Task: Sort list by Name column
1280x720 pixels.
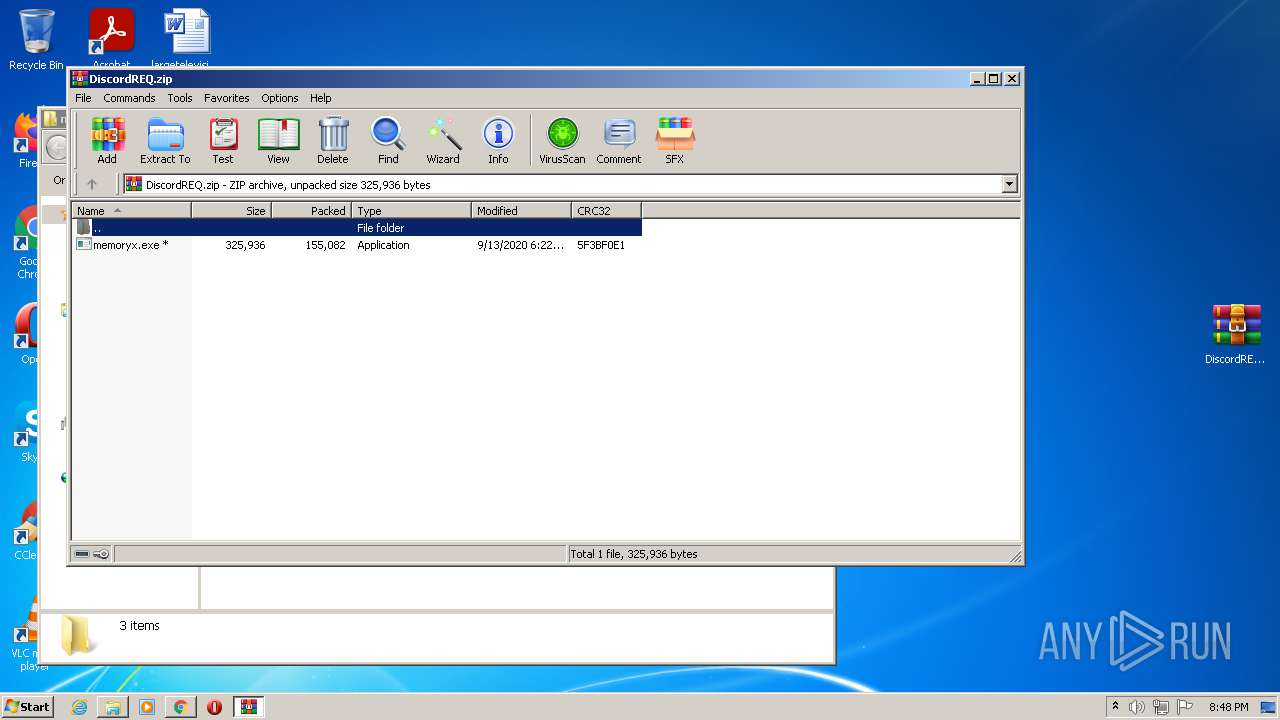Action: click(131, 210)
